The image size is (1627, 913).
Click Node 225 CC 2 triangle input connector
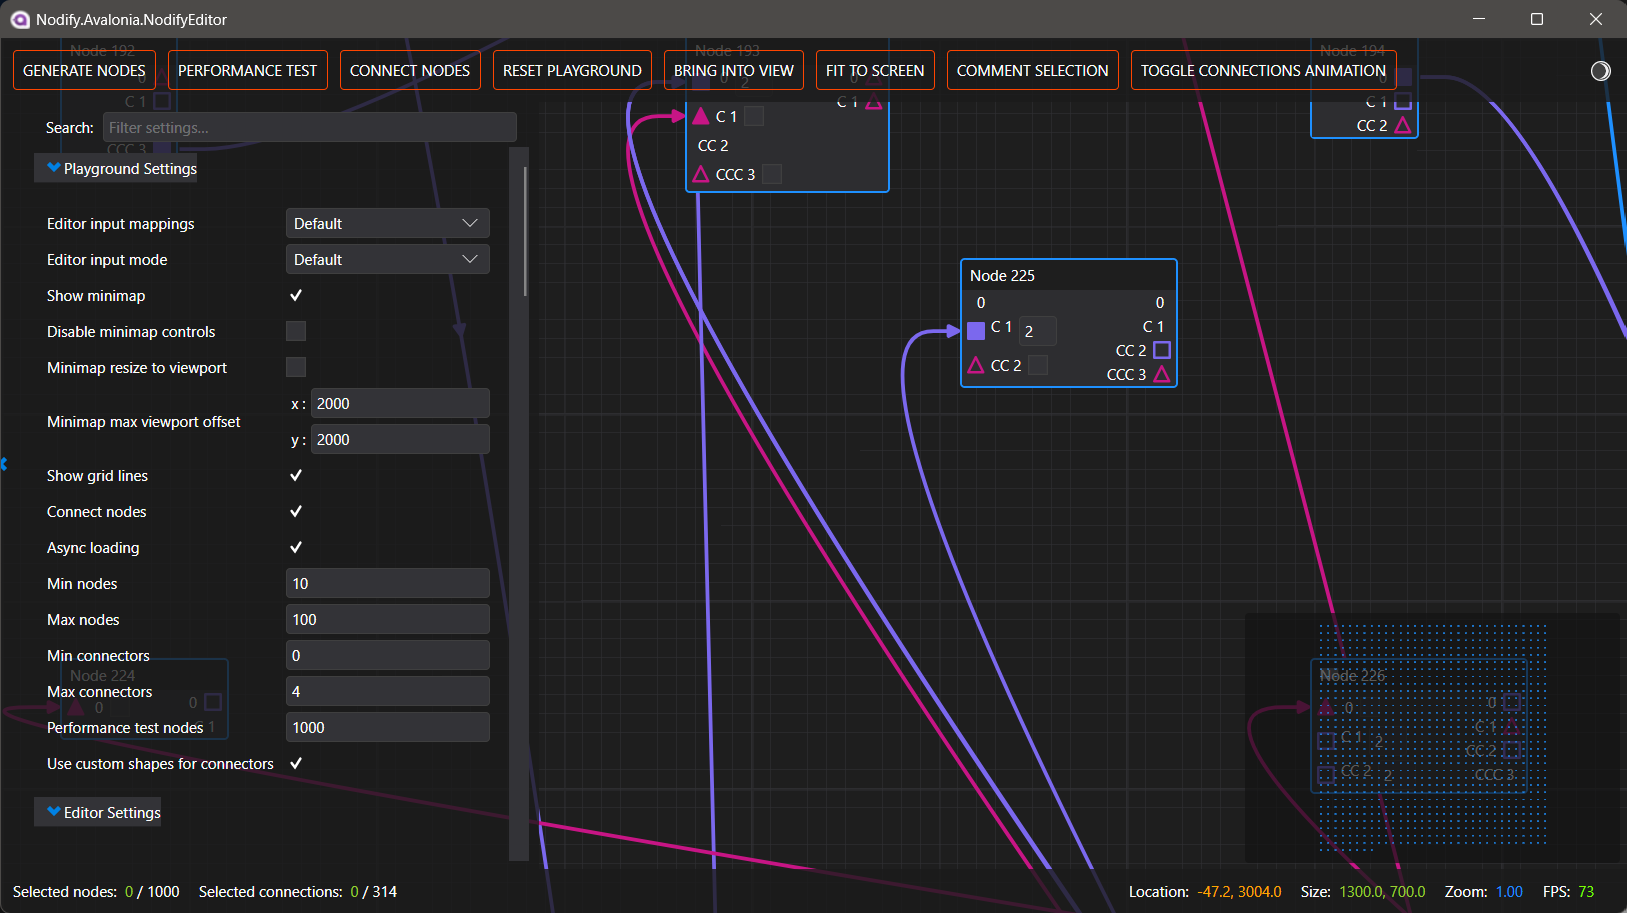point(976,365)
